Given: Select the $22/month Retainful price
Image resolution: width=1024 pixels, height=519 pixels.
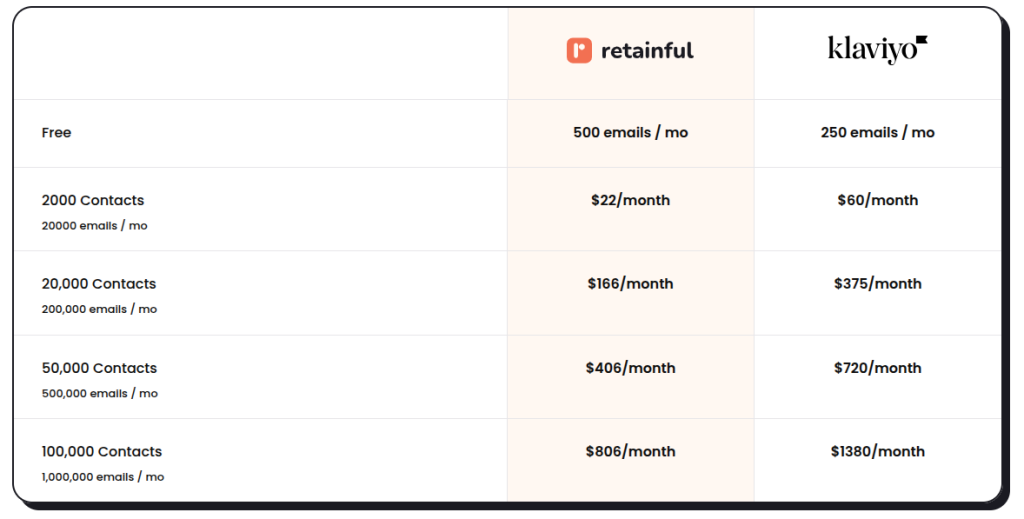Looking at the screenshot, I should (x=630, y=200).
